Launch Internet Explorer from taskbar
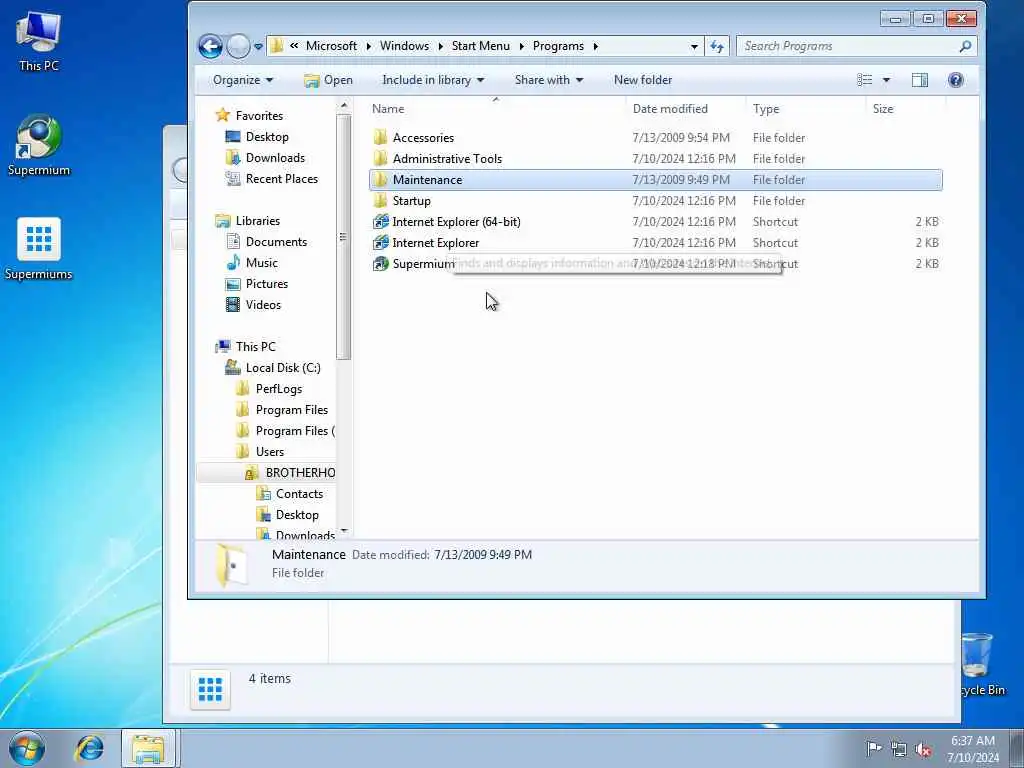1024x768 pixels. (89, 748)
